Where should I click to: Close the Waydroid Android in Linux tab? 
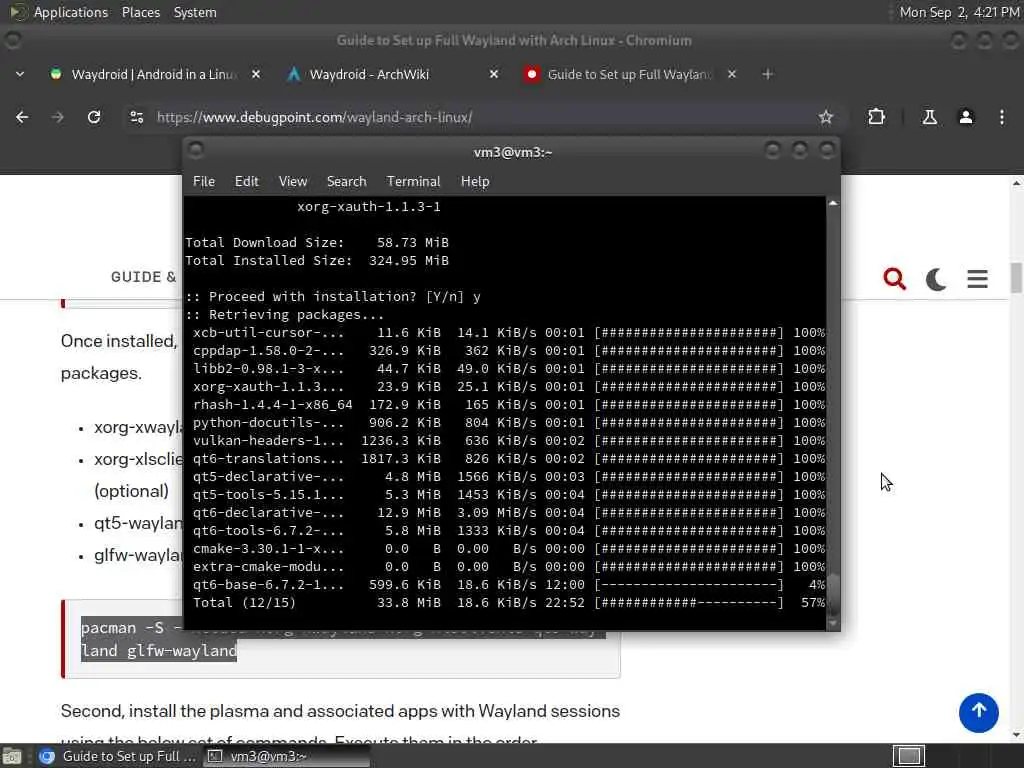256,74
